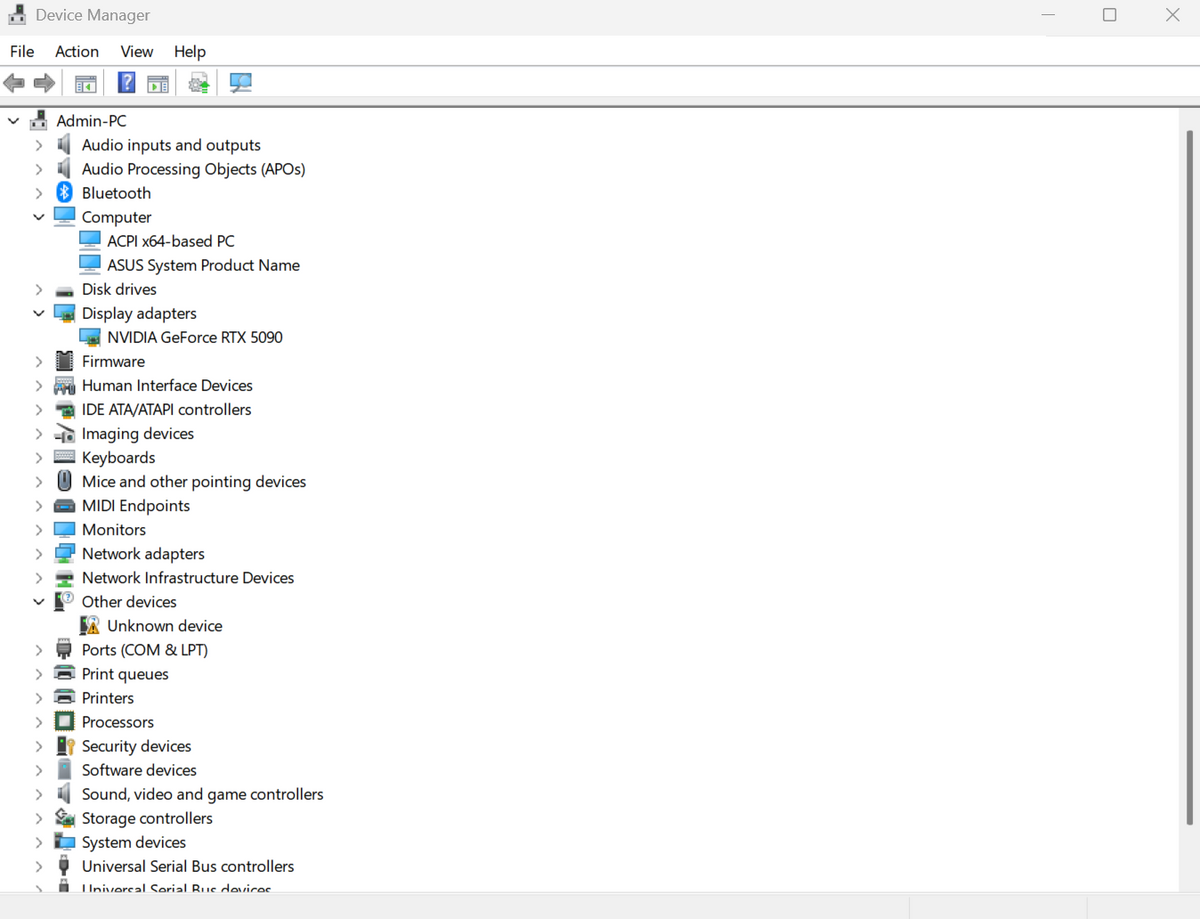Expand the Print queues category
The height and width of the screenshot is (919, 1200).
coord(39,674)
